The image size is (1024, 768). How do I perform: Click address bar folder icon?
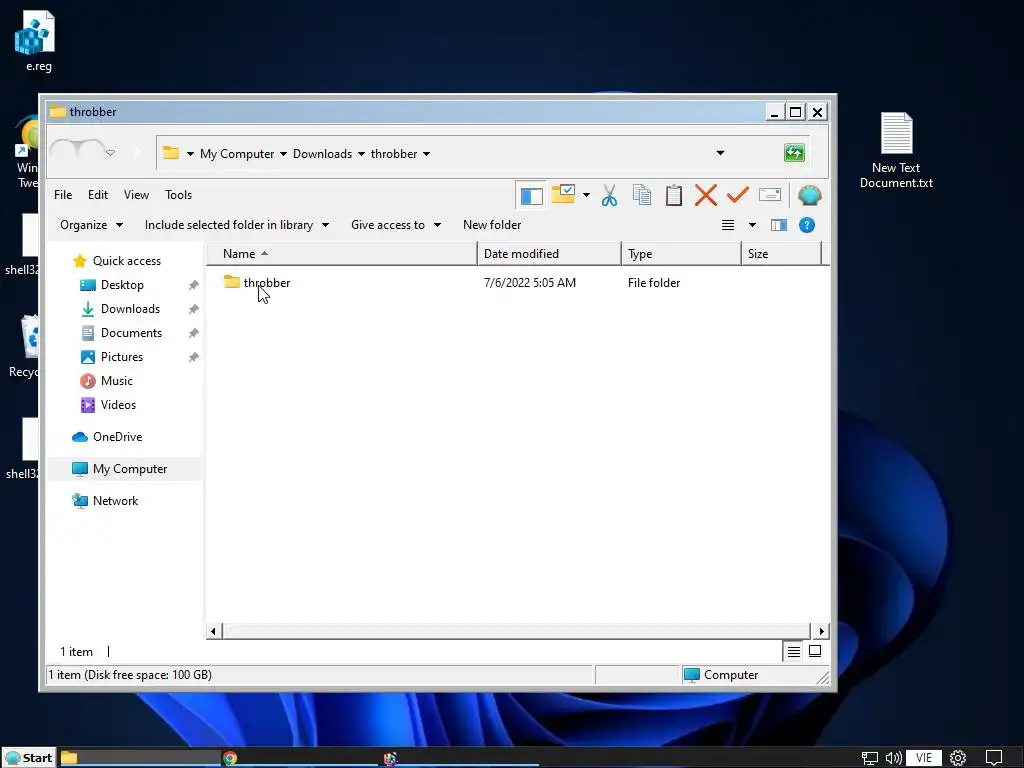pos(171,153)
